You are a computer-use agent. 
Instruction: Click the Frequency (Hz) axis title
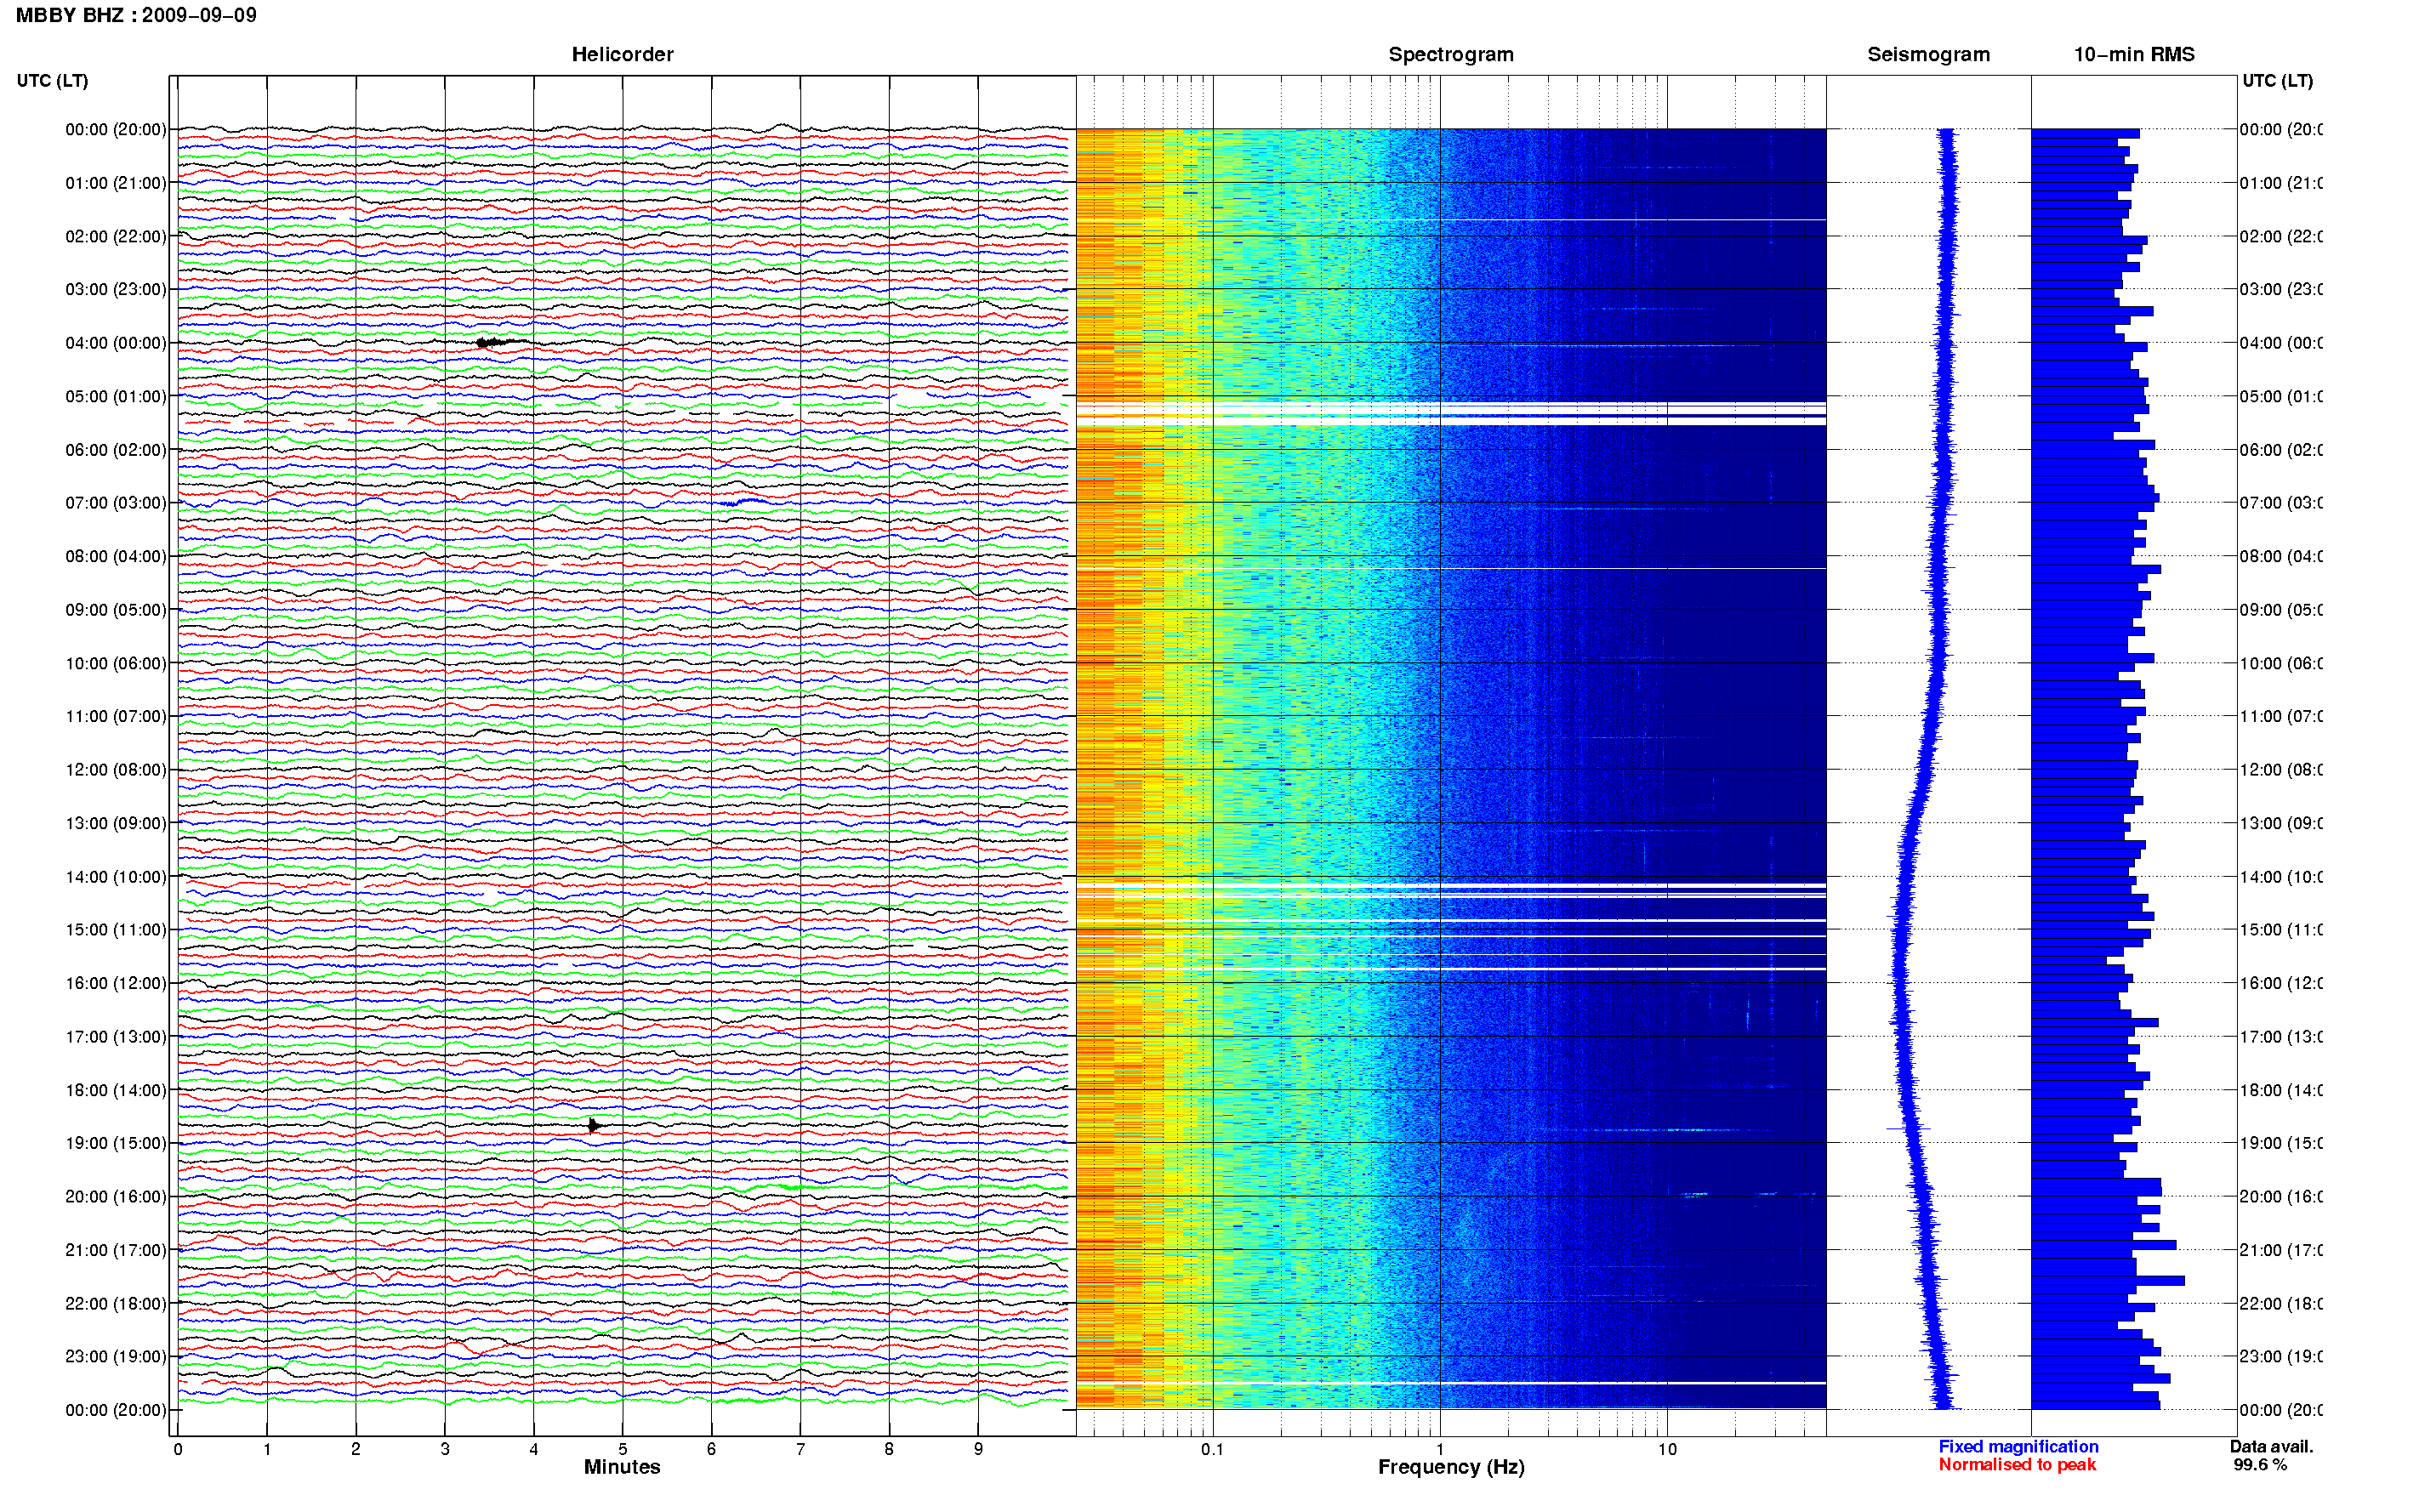tap(1451, 1468)
